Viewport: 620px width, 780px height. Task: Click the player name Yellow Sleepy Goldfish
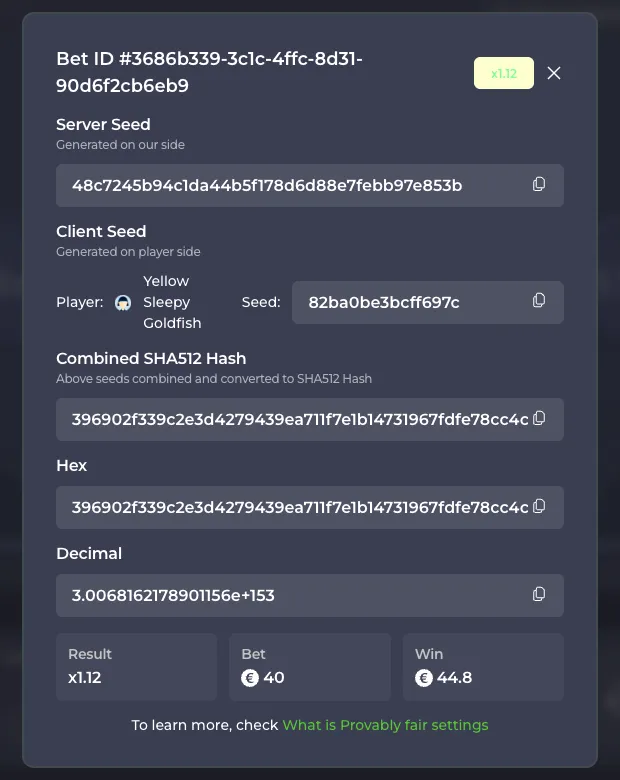pyautogui.click(x=172, y=302)
